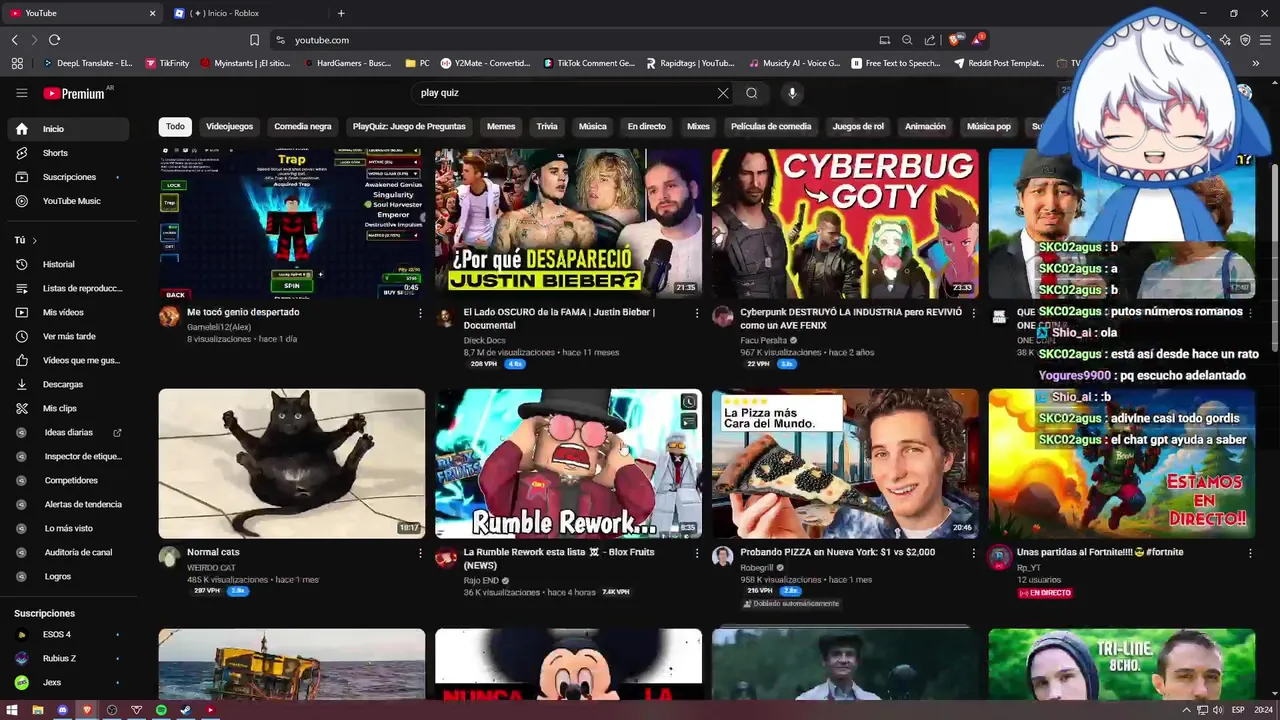The height and width of the screenshot is (720, 1280).
Task: Open options menu for Cyberpunk video
Action: (x=974, y=313)
